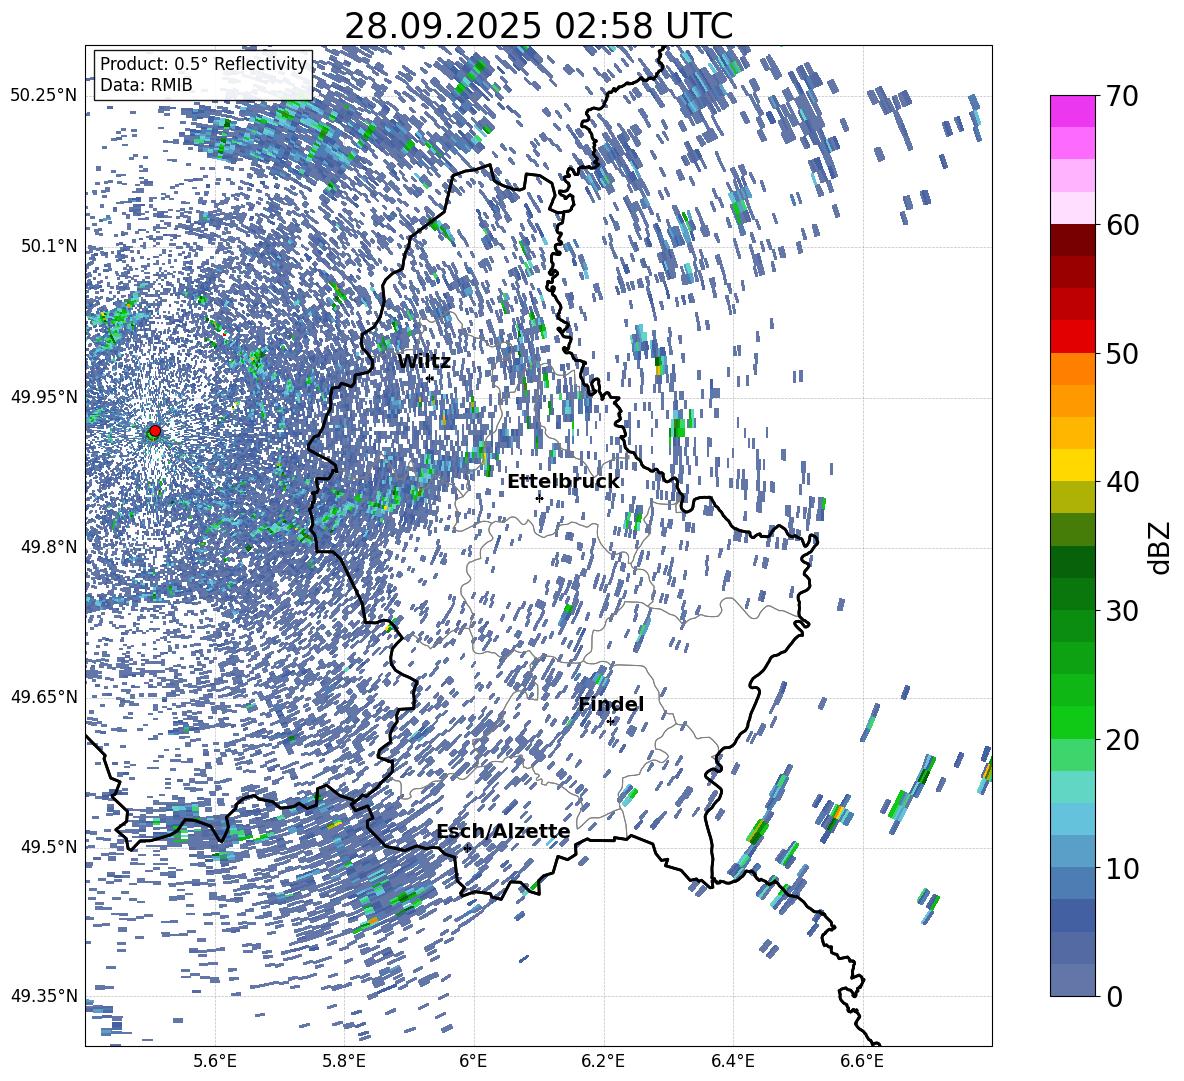Click the Esch/Alzette city label
The image size is (1184, 1081).
point(504,831)
